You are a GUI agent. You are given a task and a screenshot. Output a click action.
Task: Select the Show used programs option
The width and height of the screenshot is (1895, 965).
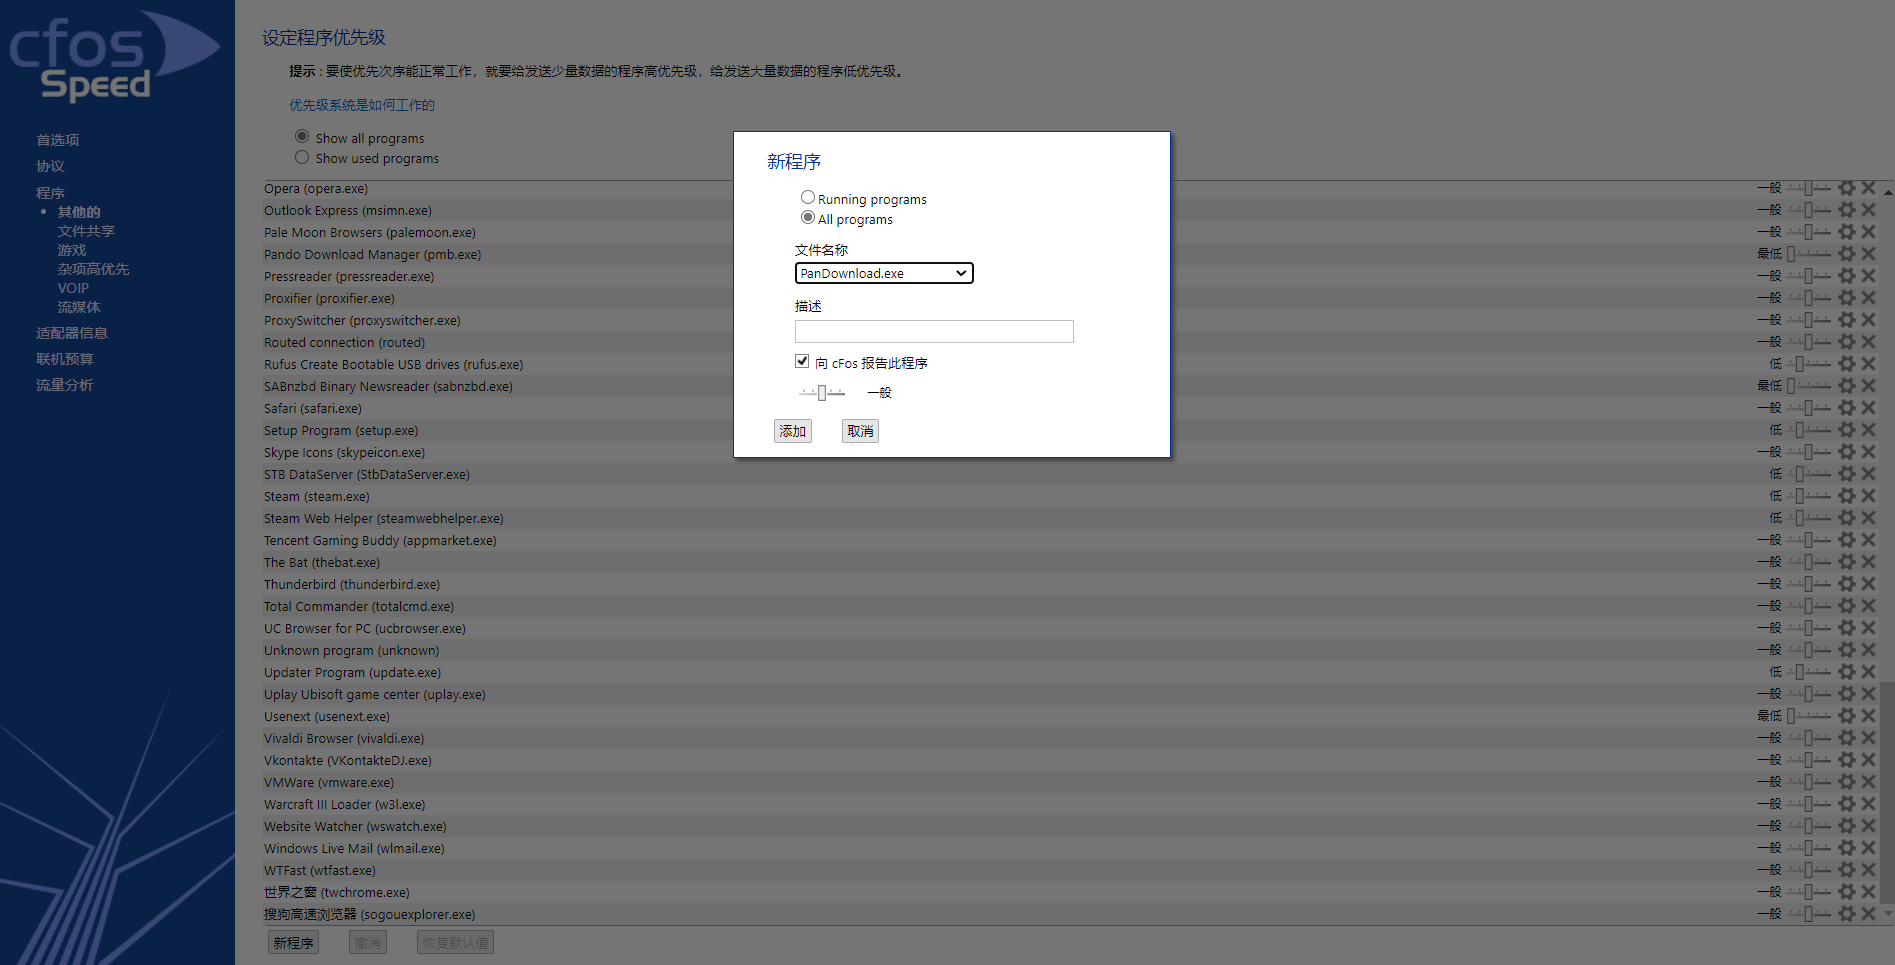point(302,157)
